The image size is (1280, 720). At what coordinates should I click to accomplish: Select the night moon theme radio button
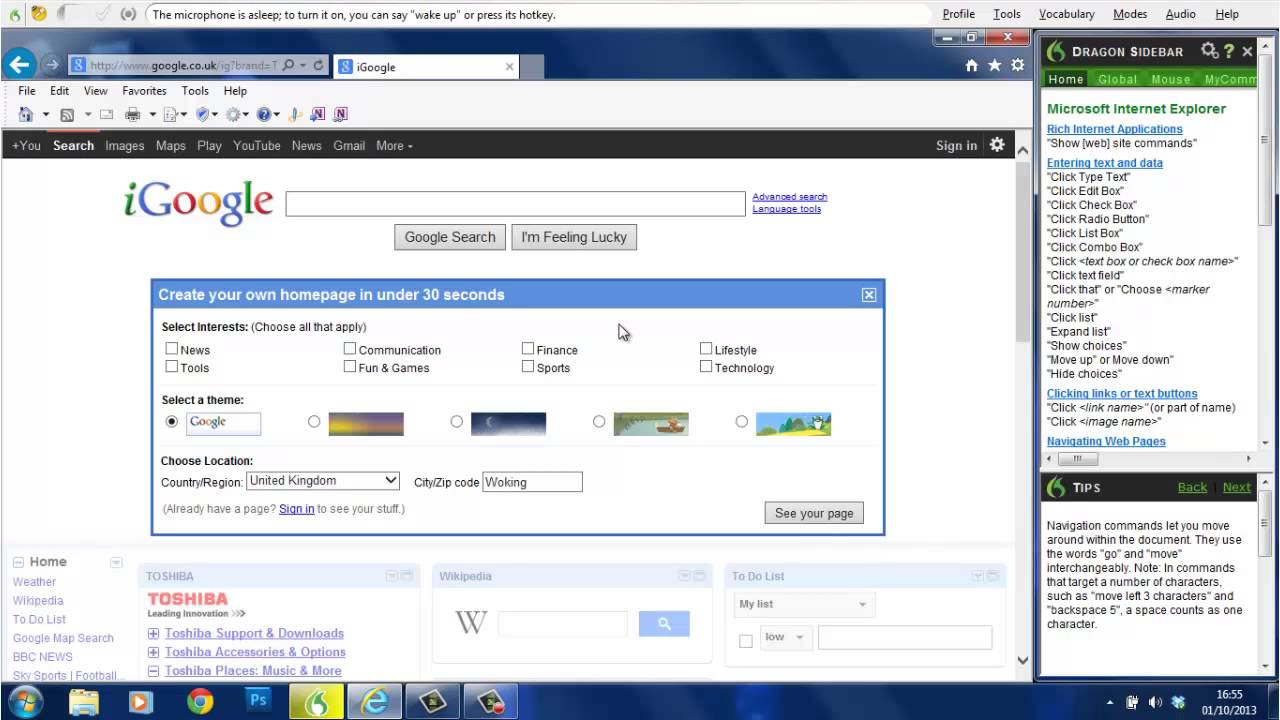pyautogui.click(x=456, y=422)
